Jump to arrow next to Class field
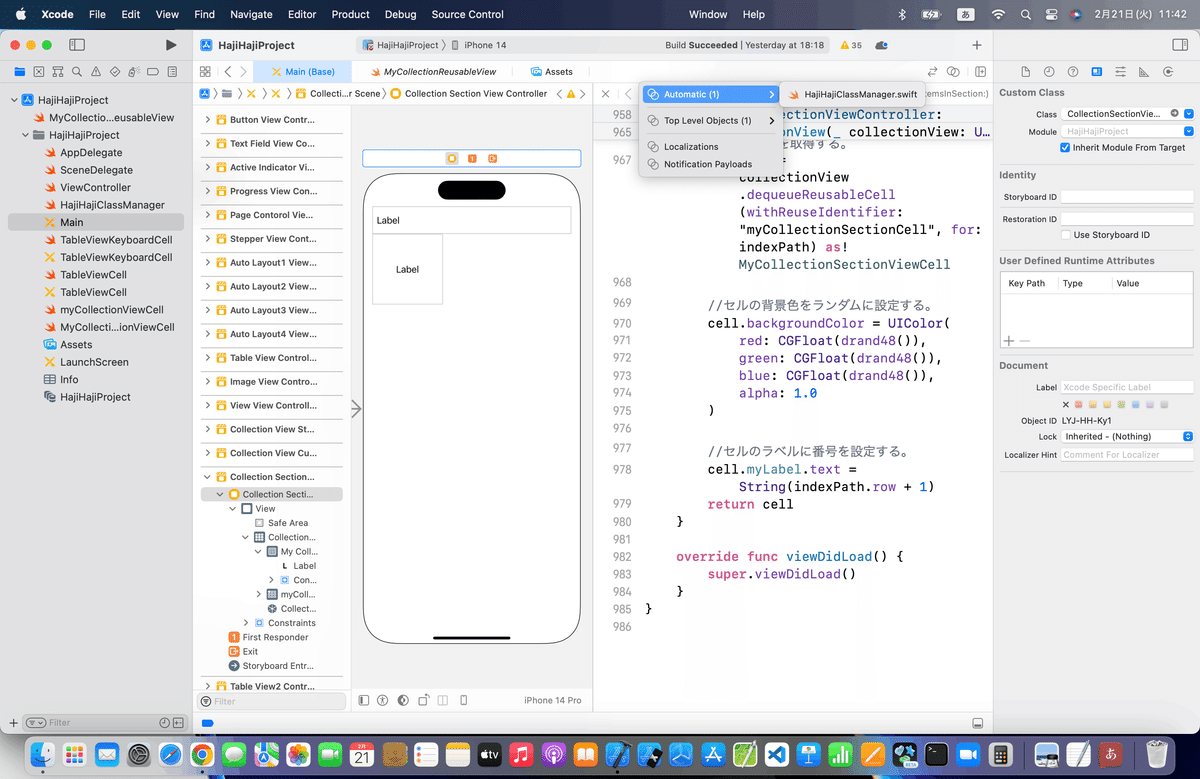 1175,114
